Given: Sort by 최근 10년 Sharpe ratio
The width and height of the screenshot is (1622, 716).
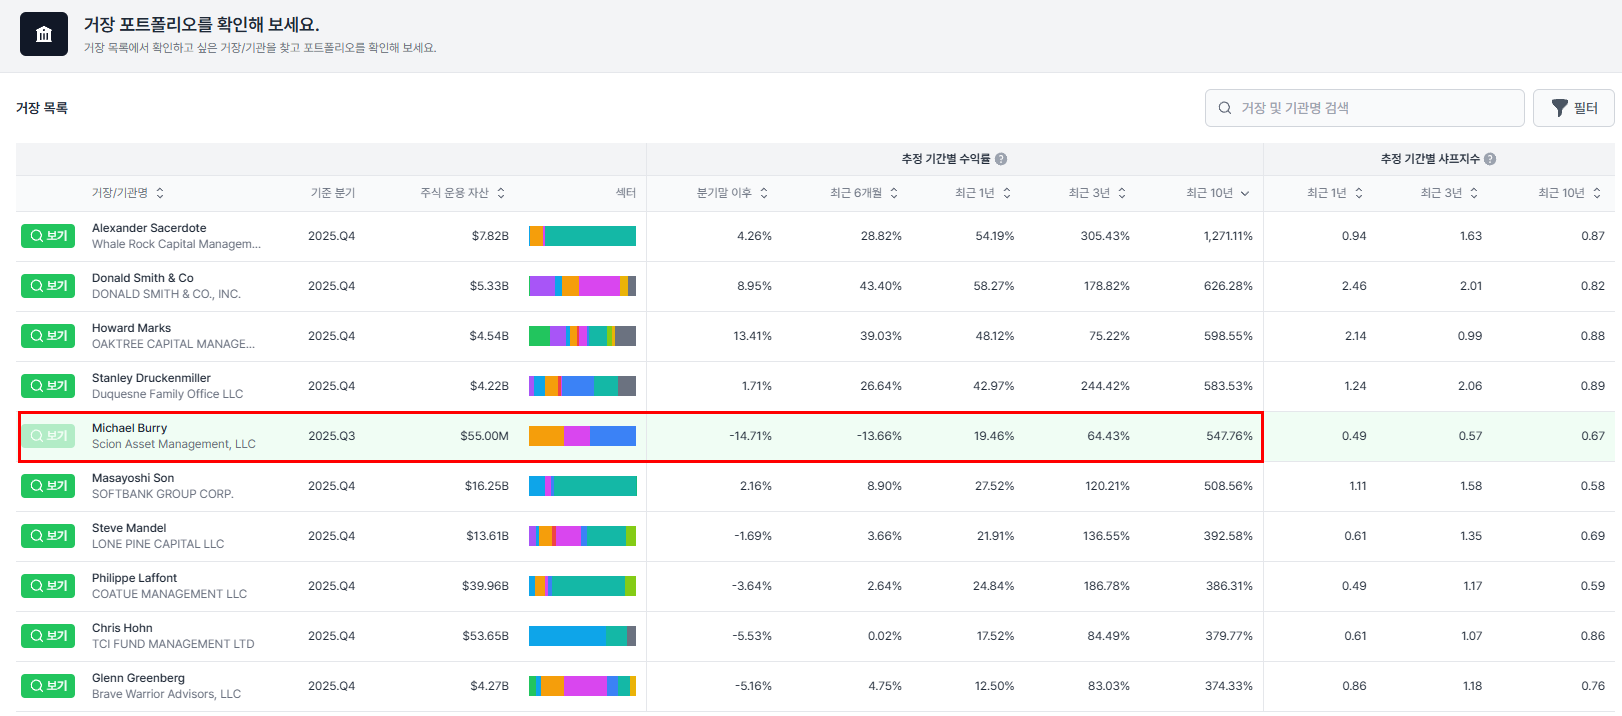Looking at the screenshot, I should click(x=1570, y=193).
